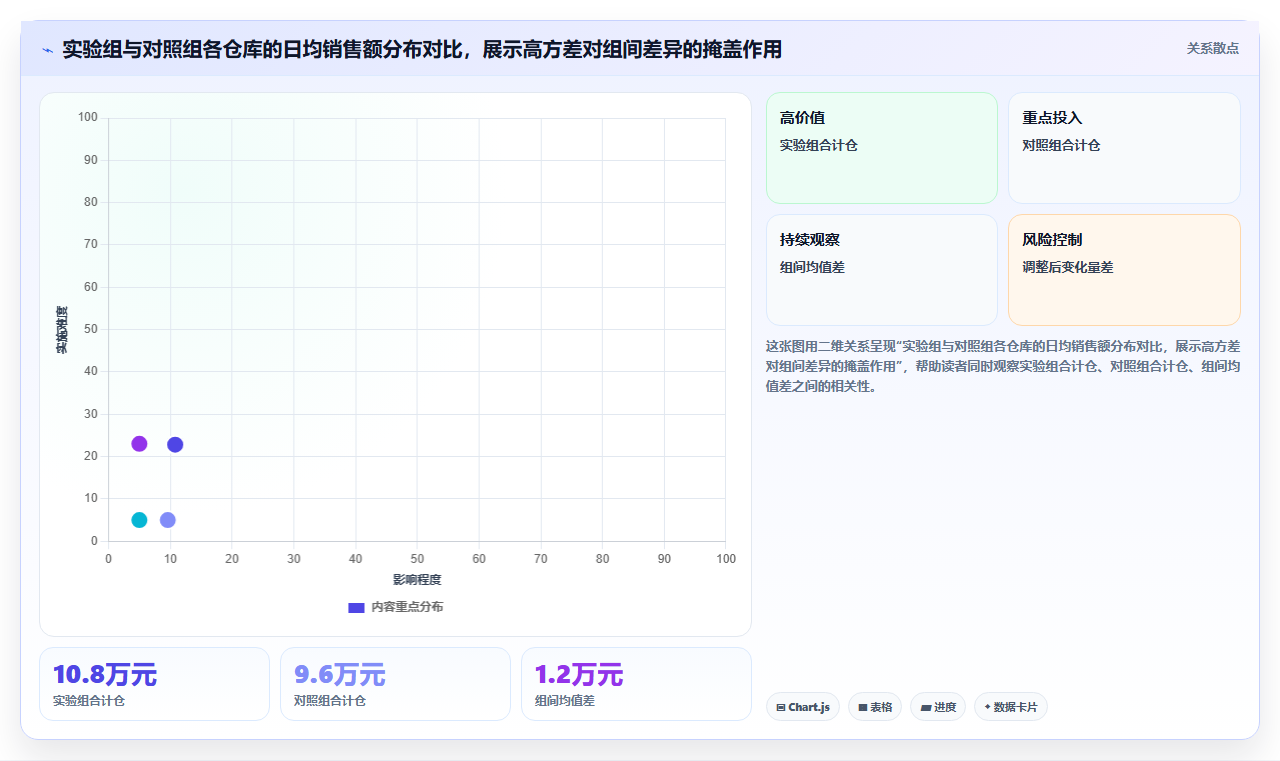Click 调整后变化量差 text in 风险控制 card
Screen dimensions: 1280x761
pyautogui.click(x=1067, y=267)
